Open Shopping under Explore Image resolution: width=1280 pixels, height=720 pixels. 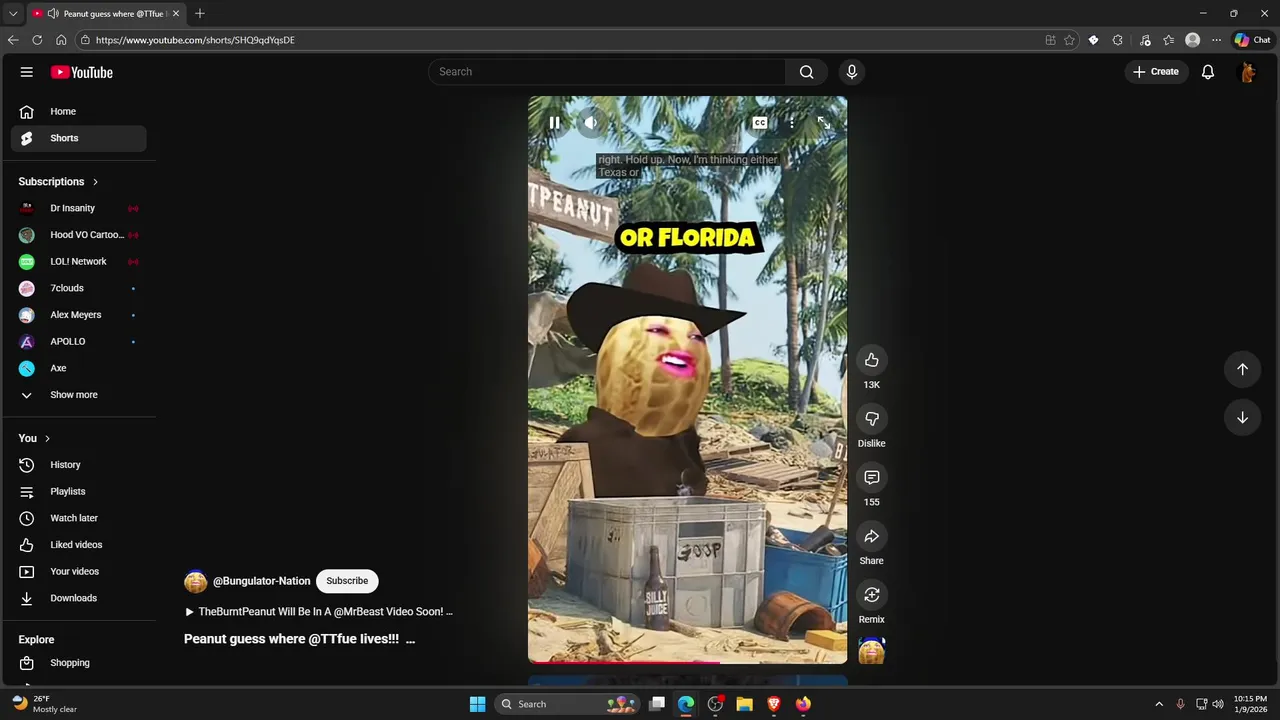coord(79,663)
